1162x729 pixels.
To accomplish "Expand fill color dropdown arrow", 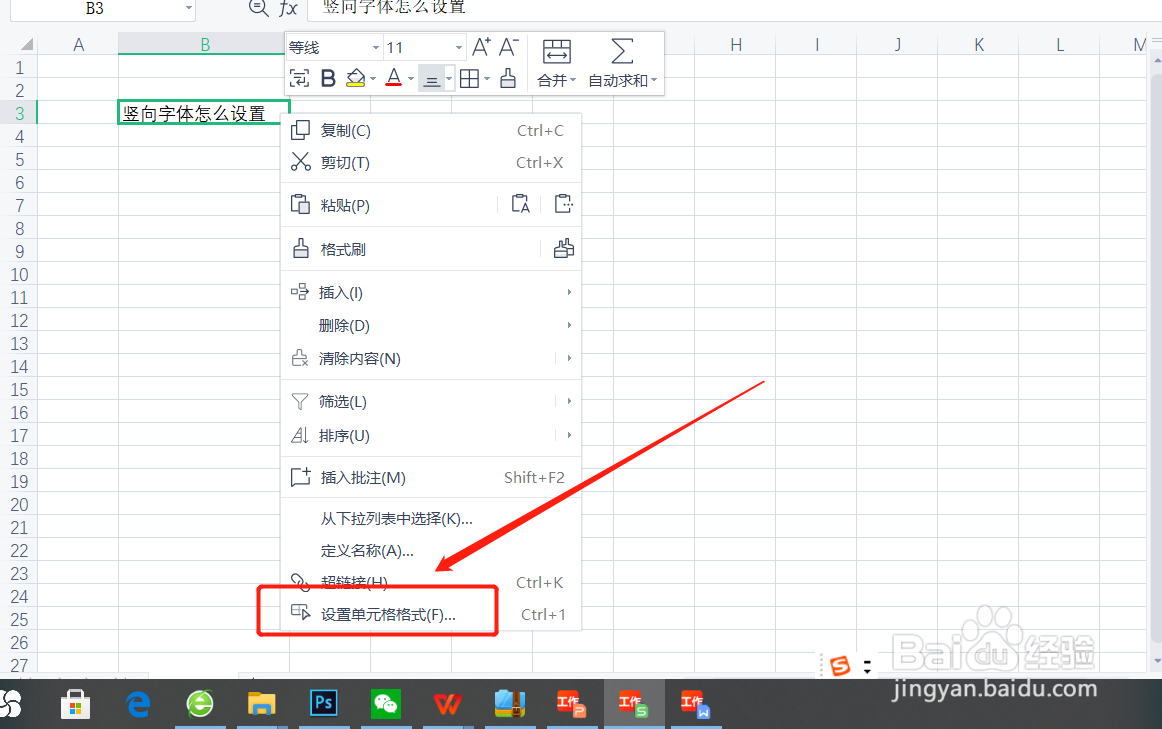I will tap(373, 79).
